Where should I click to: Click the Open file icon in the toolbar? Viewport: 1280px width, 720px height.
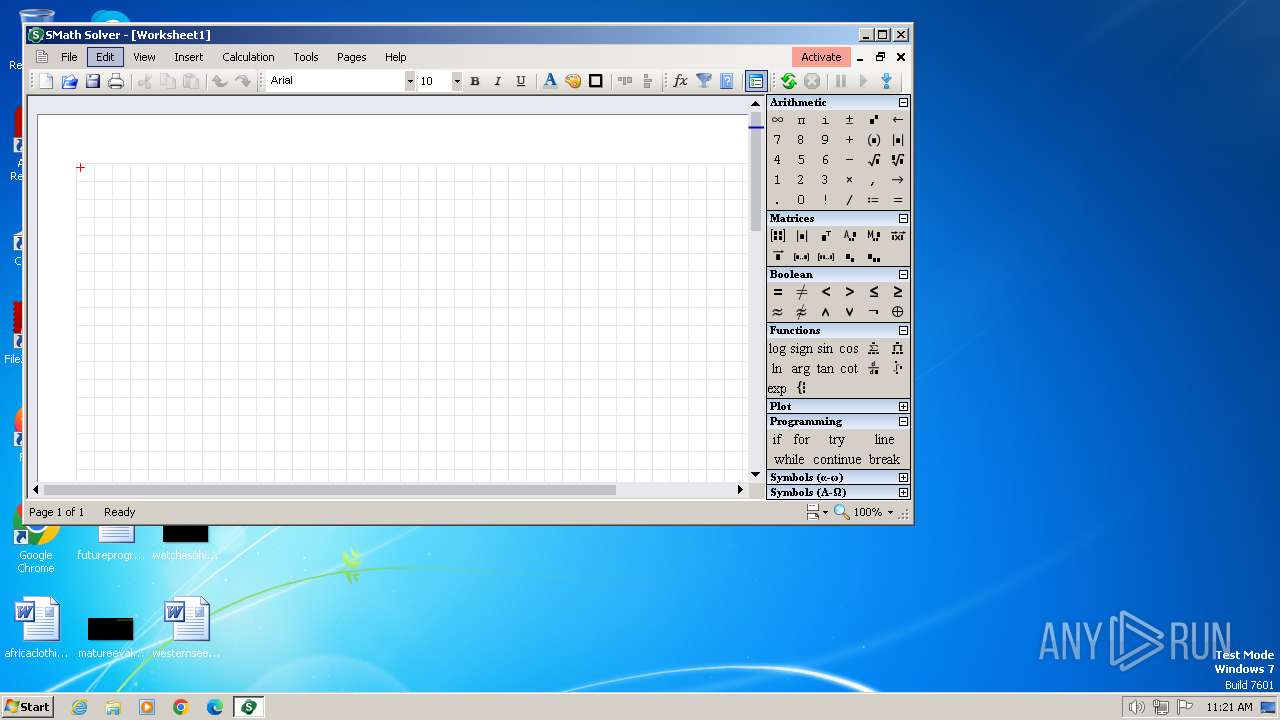tap(69, 81)
